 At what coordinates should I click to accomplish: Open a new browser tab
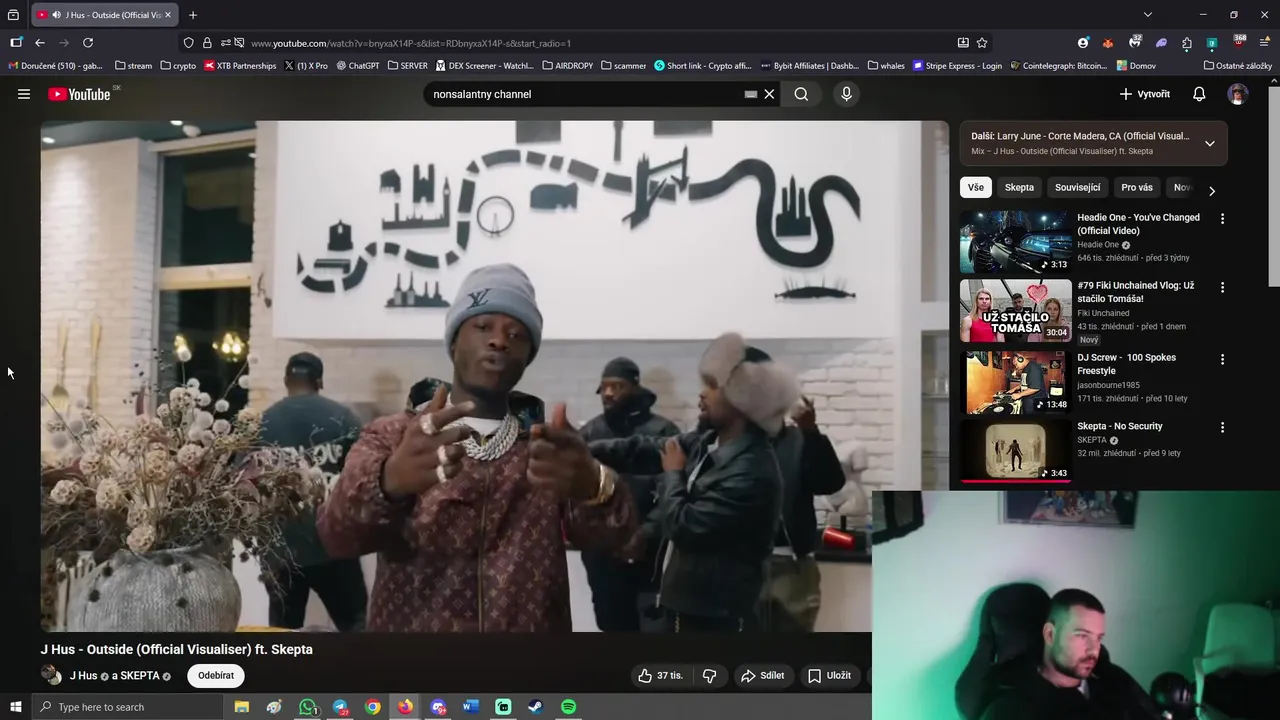(x=193, y=15)
